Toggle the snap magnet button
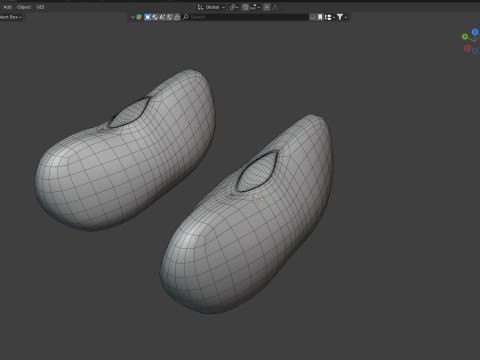The image size is (480, 360). [x=245, y=7]
